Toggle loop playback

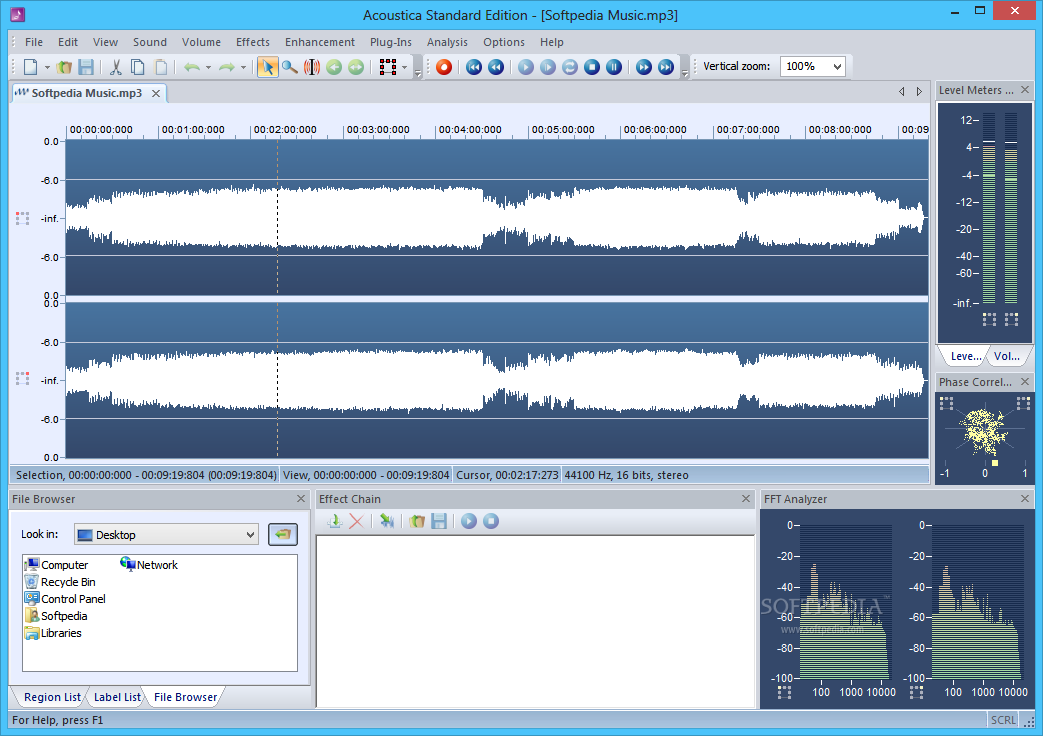tap(570, 67)
